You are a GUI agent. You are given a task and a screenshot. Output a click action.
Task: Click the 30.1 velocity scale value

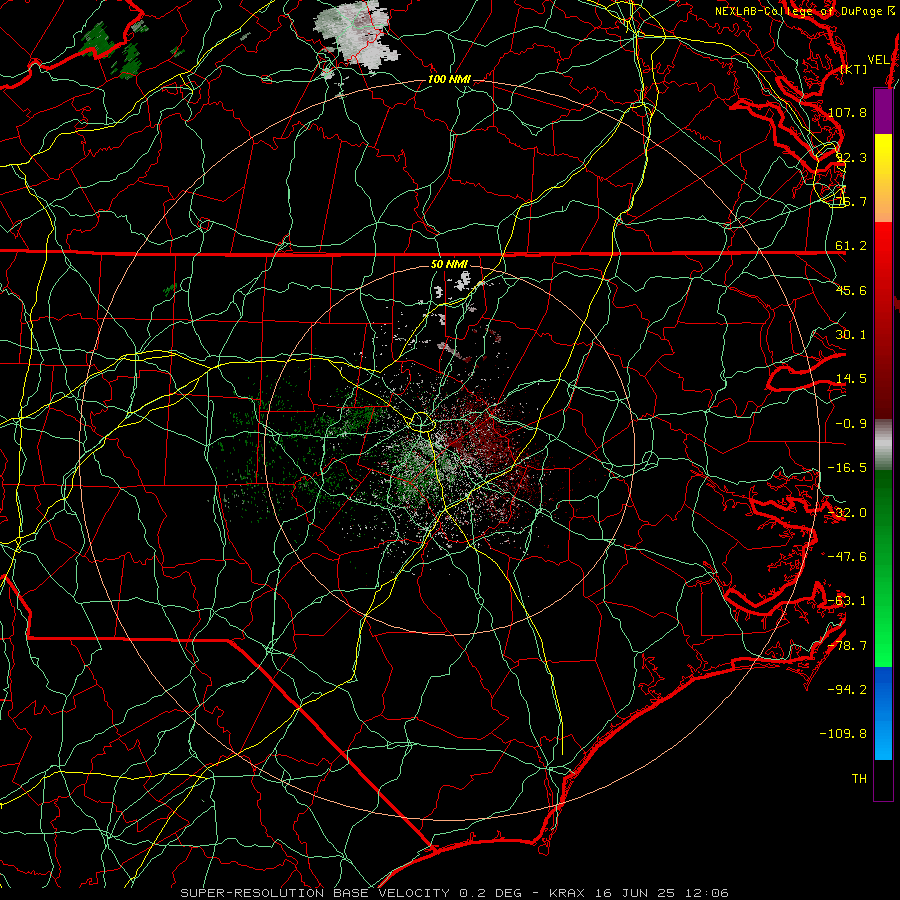pos(851,335)
